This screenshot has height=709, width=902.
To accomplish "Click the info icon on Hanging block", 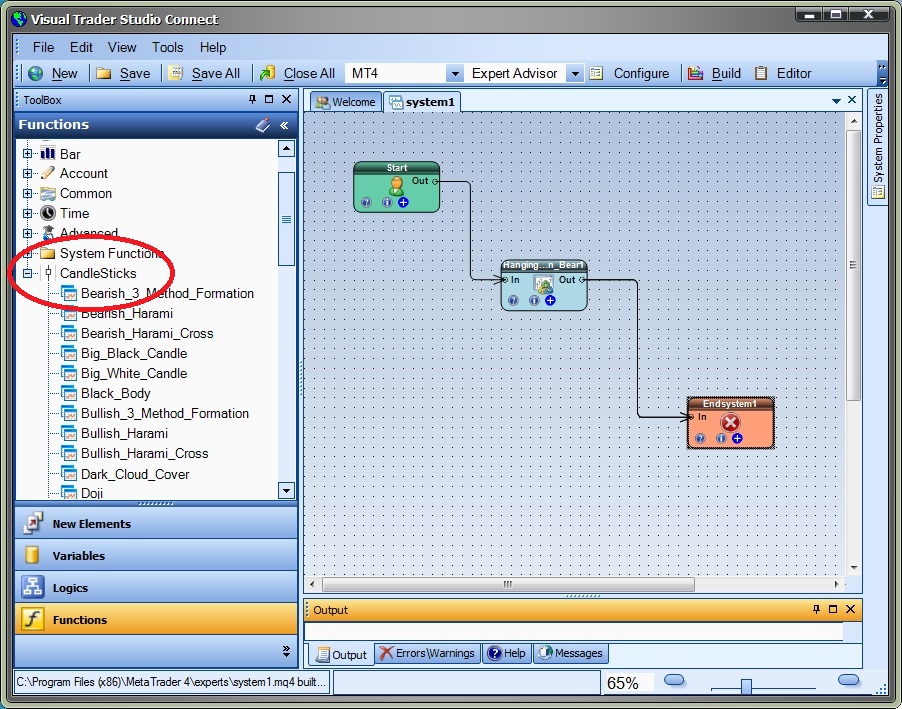I will pyautogui.click(x=534, y=300).
